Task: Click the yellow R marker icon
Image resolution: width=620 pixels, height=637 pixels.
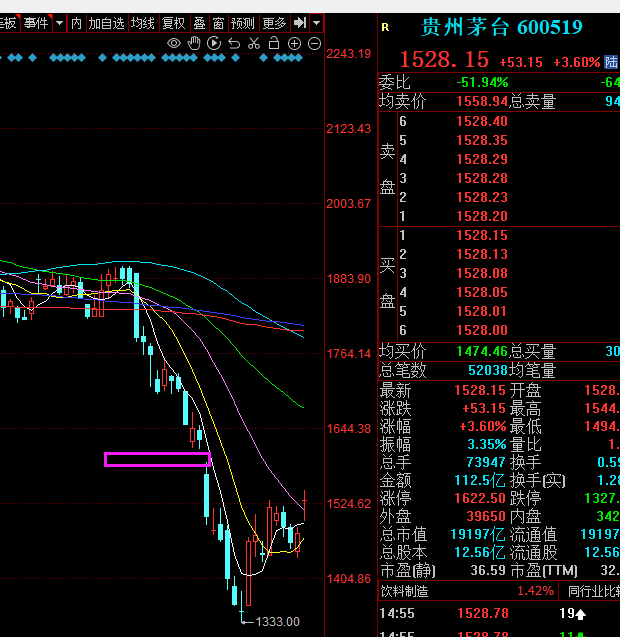Action: click(385, 27)
